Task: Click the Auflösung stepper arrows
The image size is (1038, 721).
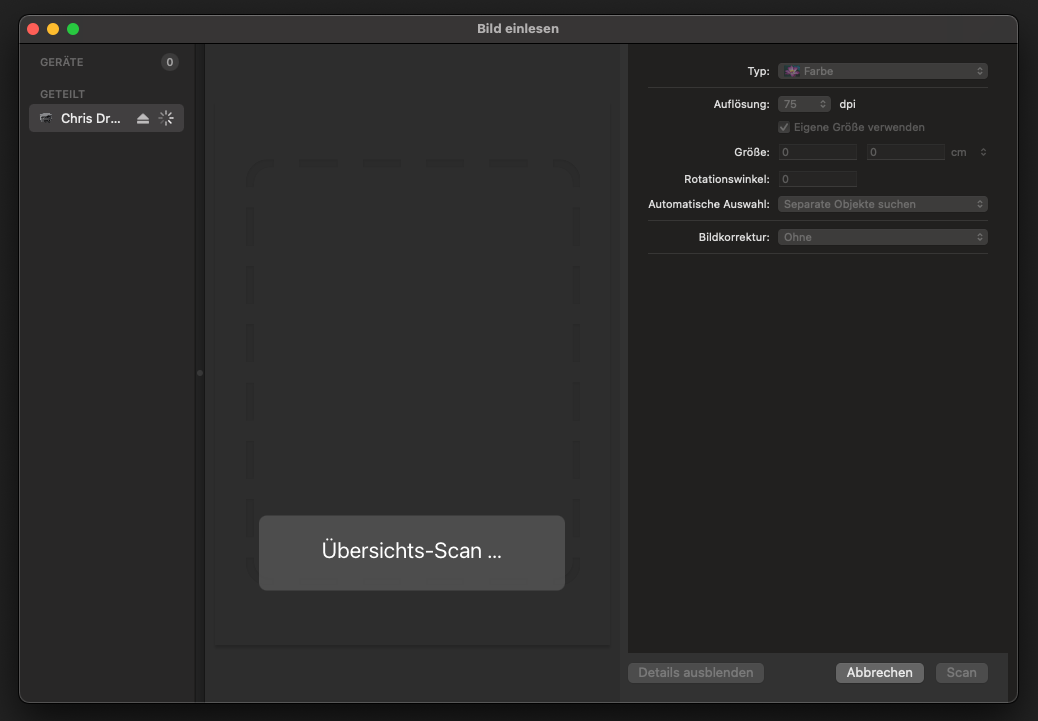Action: coord(824,103)
